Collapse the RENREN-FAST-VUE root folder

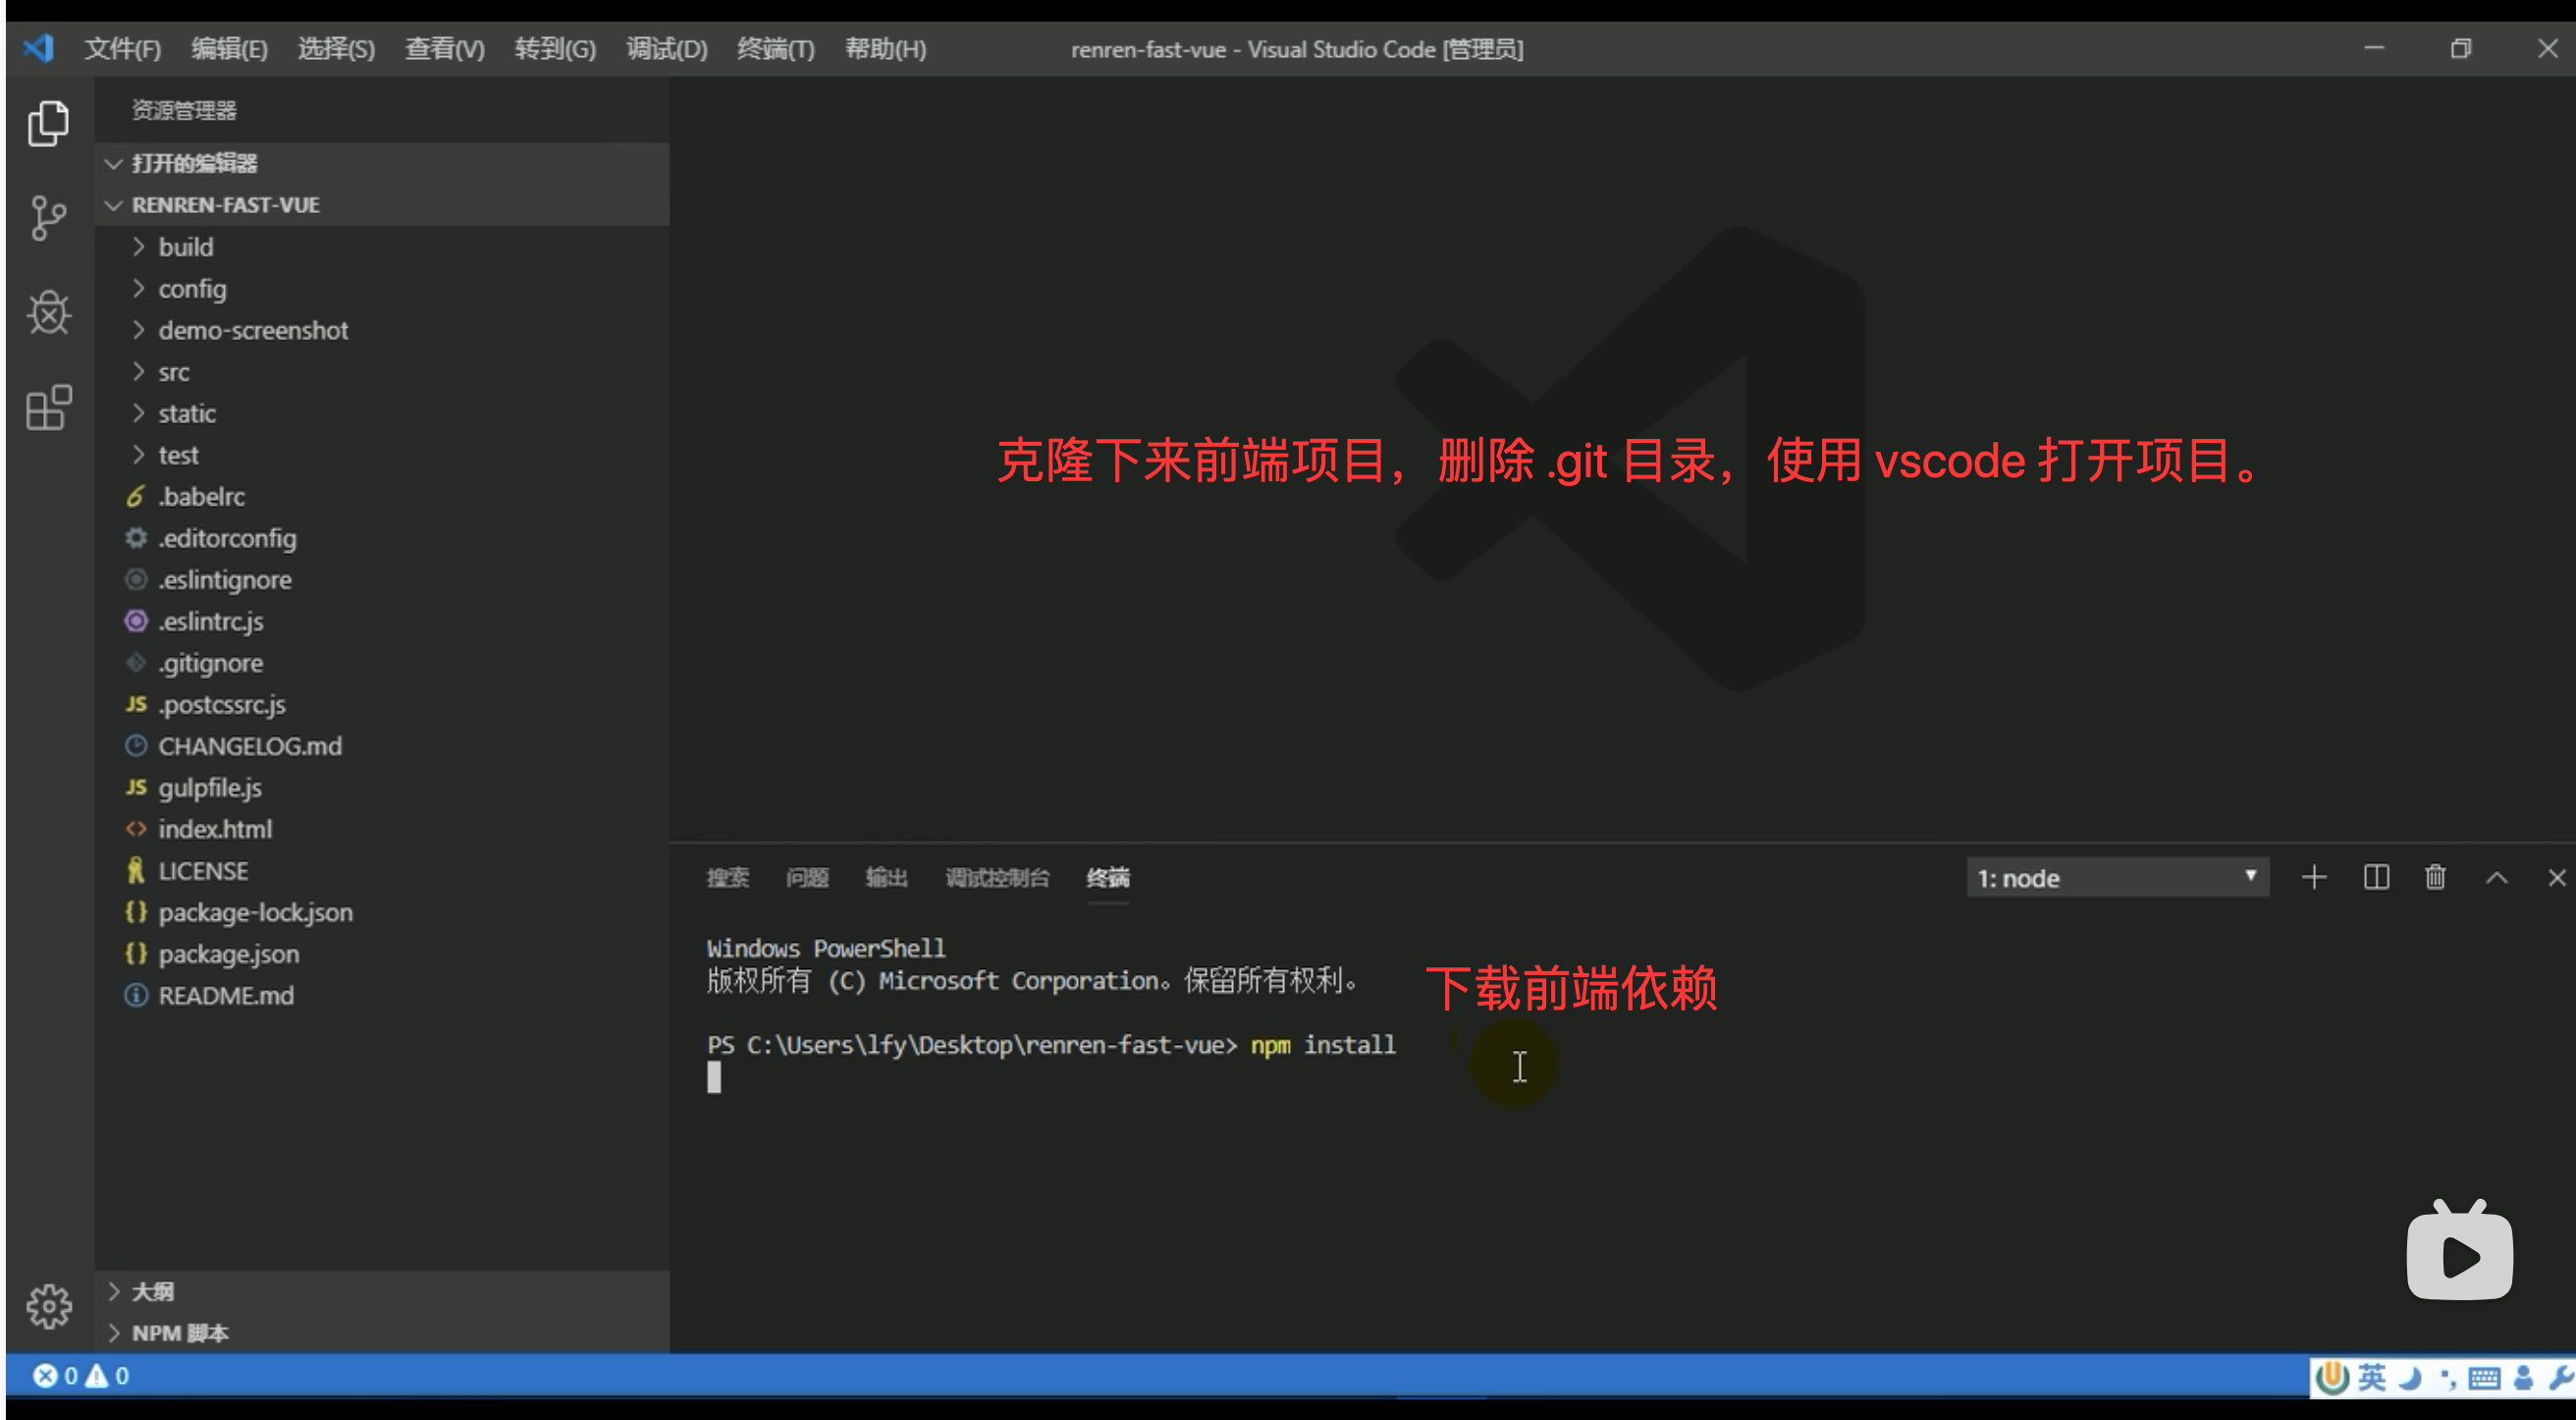point(225,205)
